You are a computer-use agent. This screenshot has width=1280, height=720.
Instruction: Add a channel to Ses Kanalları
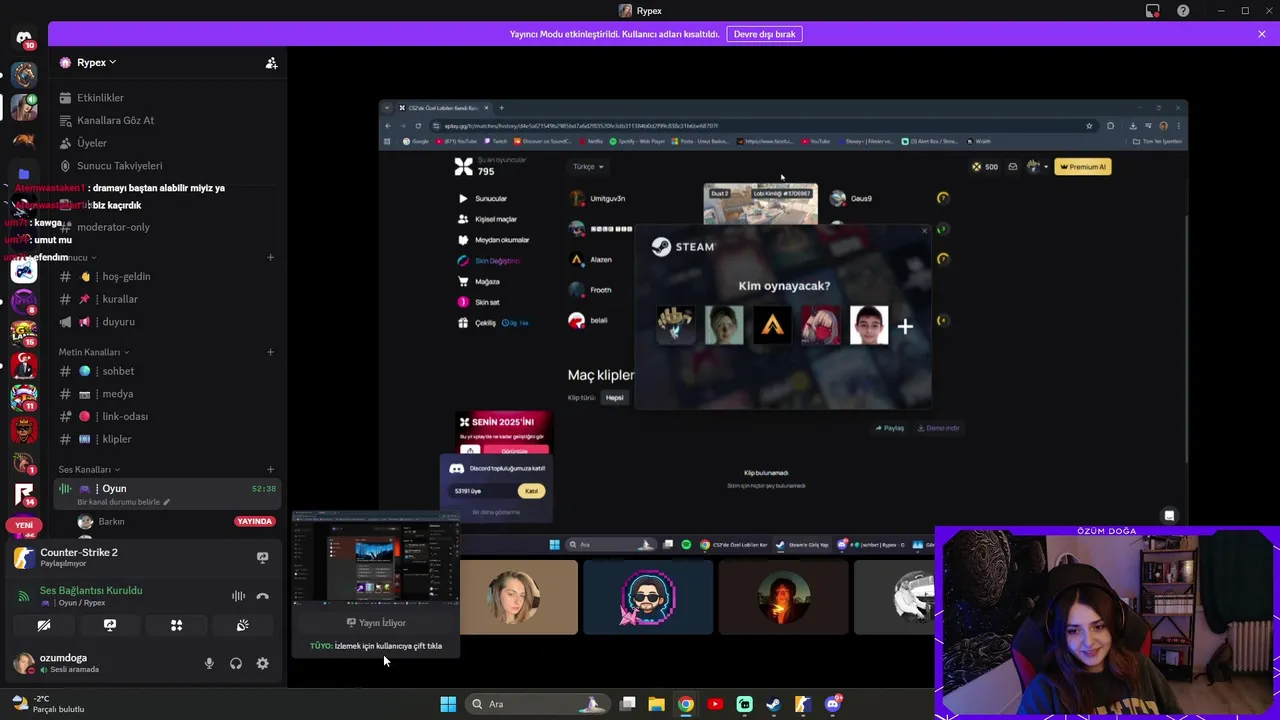tap(270, 469)
